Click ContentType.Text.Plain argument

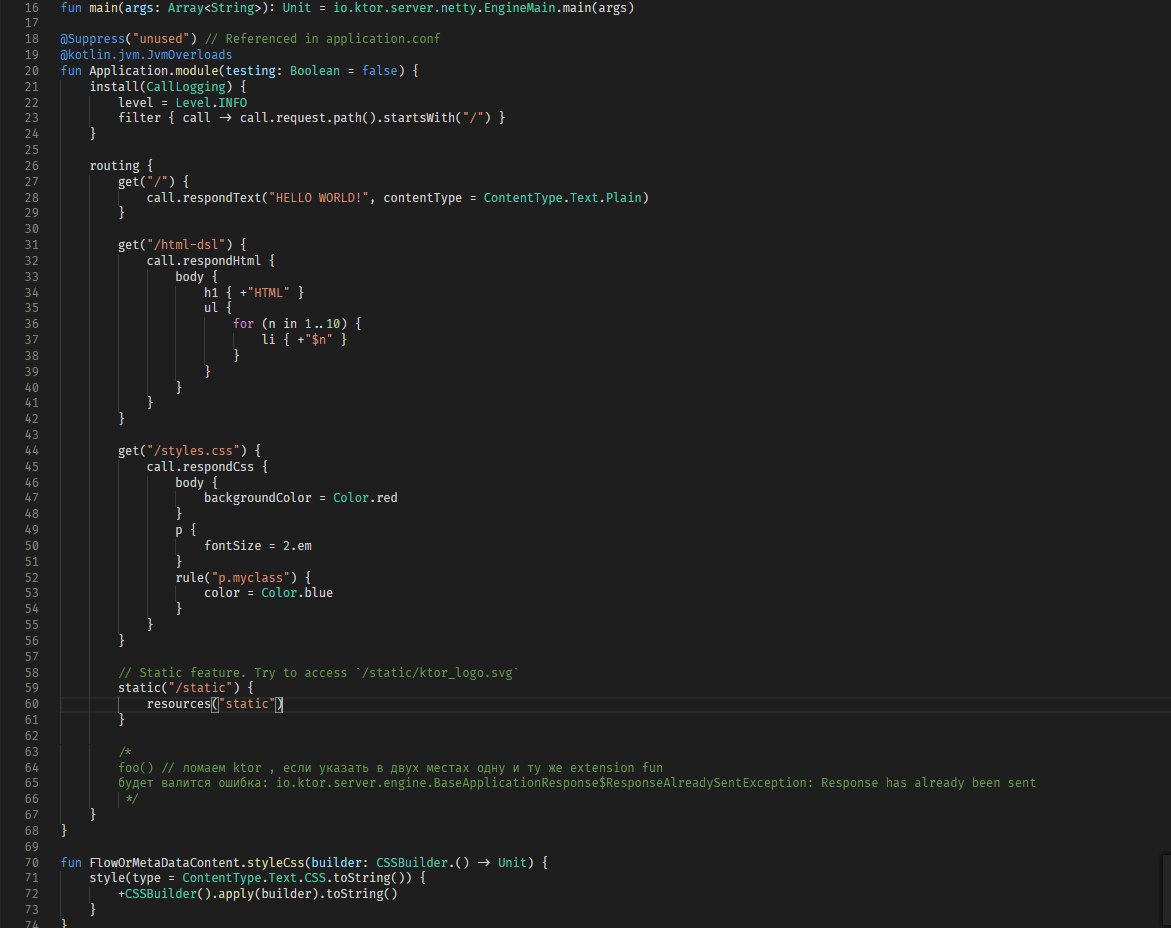(x=563, y=198)
